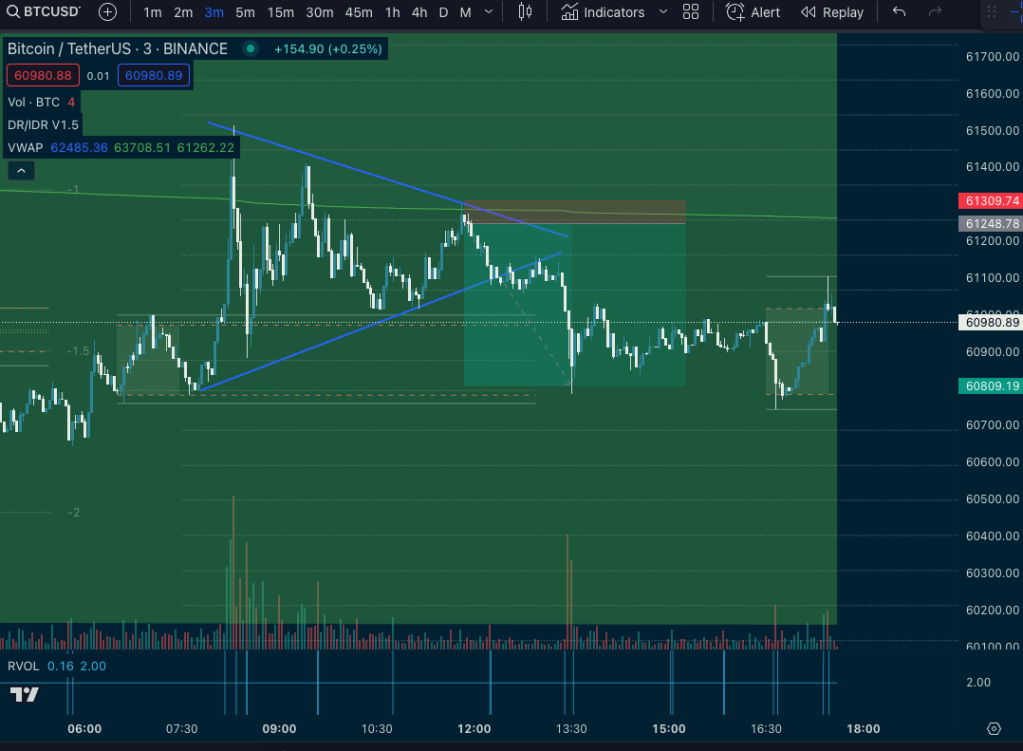Open chart settings gear at bottom right
Viewport: 1023px width, 751px height.
tap(993, 728)
